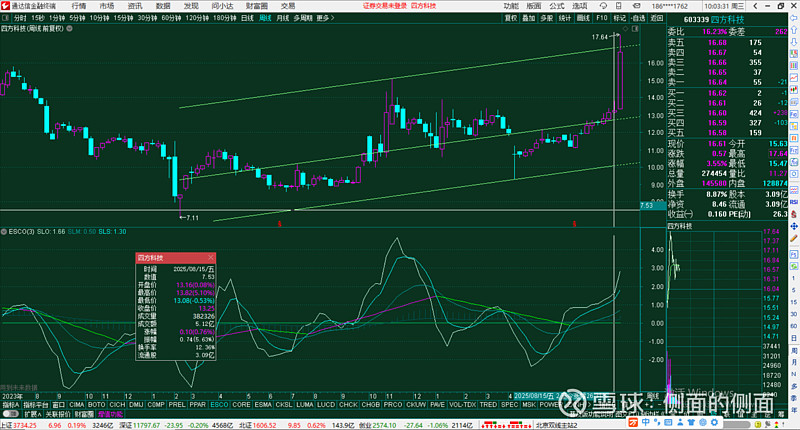The height and width of the screenshot is (430, 800).
Task: Click the 摩逼功能 button
Action: (x=110, y=414)
